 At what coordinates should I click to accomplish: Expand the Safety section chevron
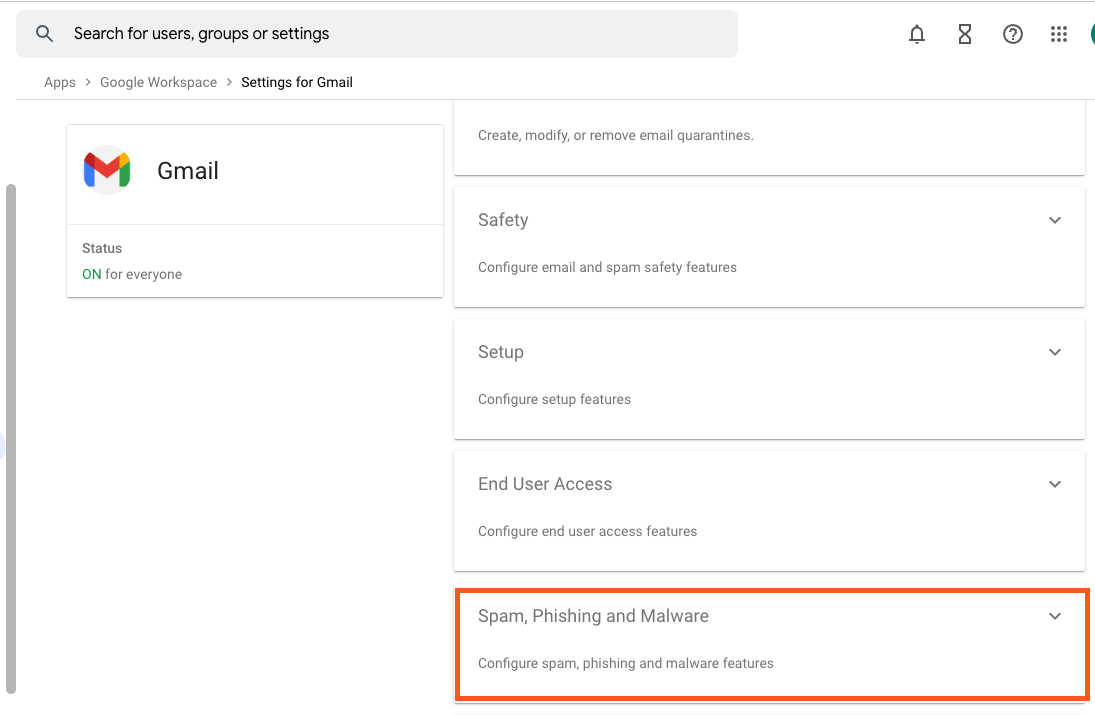tap(1054, 220)
